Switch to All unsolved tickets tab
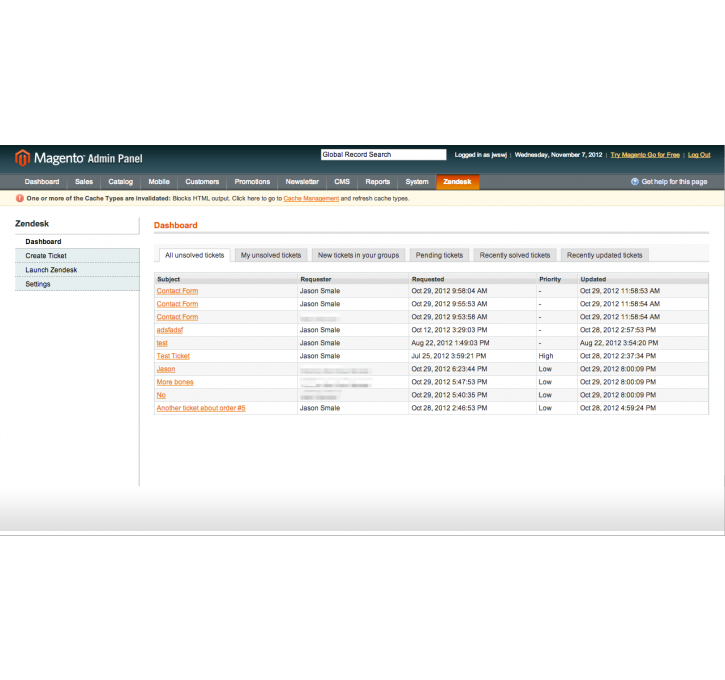Image resolution: width=725 pixels, height=680 pixels. point(195,255)
